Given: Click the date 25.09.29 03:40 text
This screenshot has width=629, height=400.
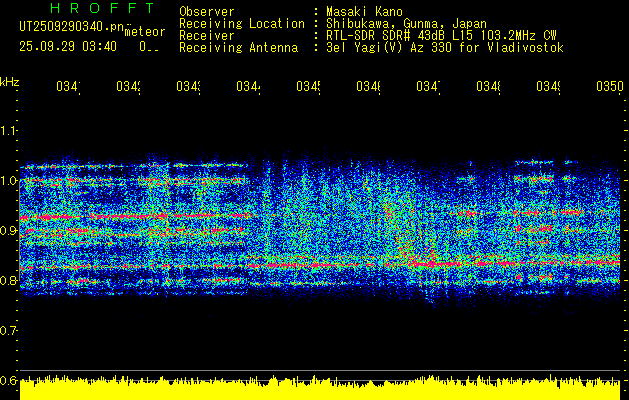Looking at the screenshot, I should click(68, 47).
